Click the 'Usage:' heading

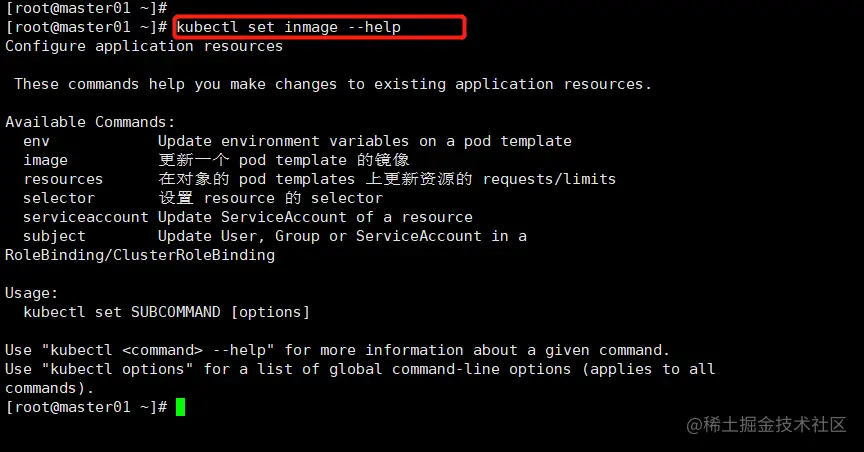point(31,293)
